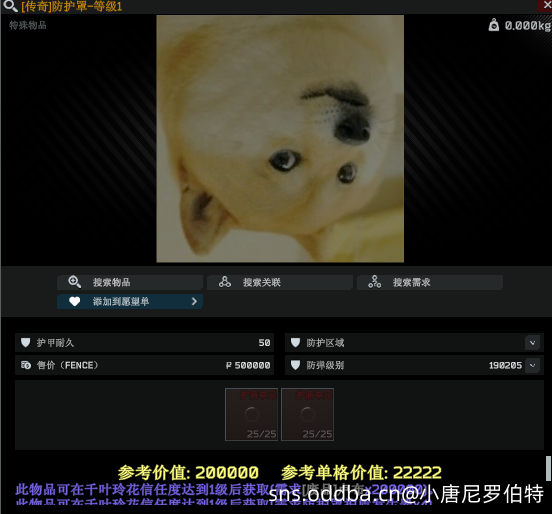
Task: Click the weight bag icon next to 0.000kg
Action: (x=494, y=25)
